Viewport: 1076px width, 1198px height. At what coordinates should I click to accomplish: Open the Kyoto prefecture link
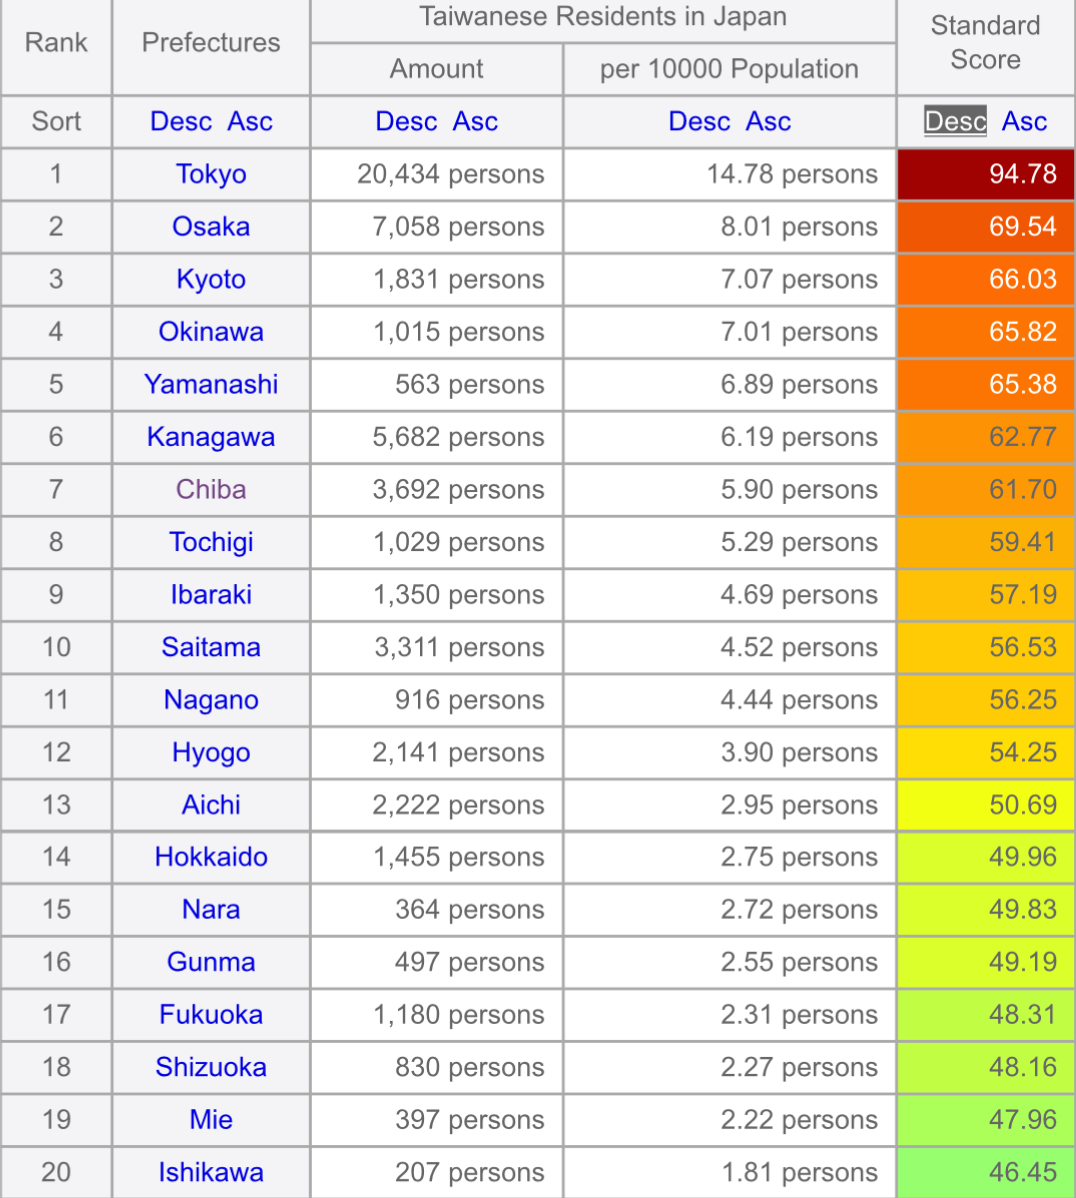[x=211, y=280]
